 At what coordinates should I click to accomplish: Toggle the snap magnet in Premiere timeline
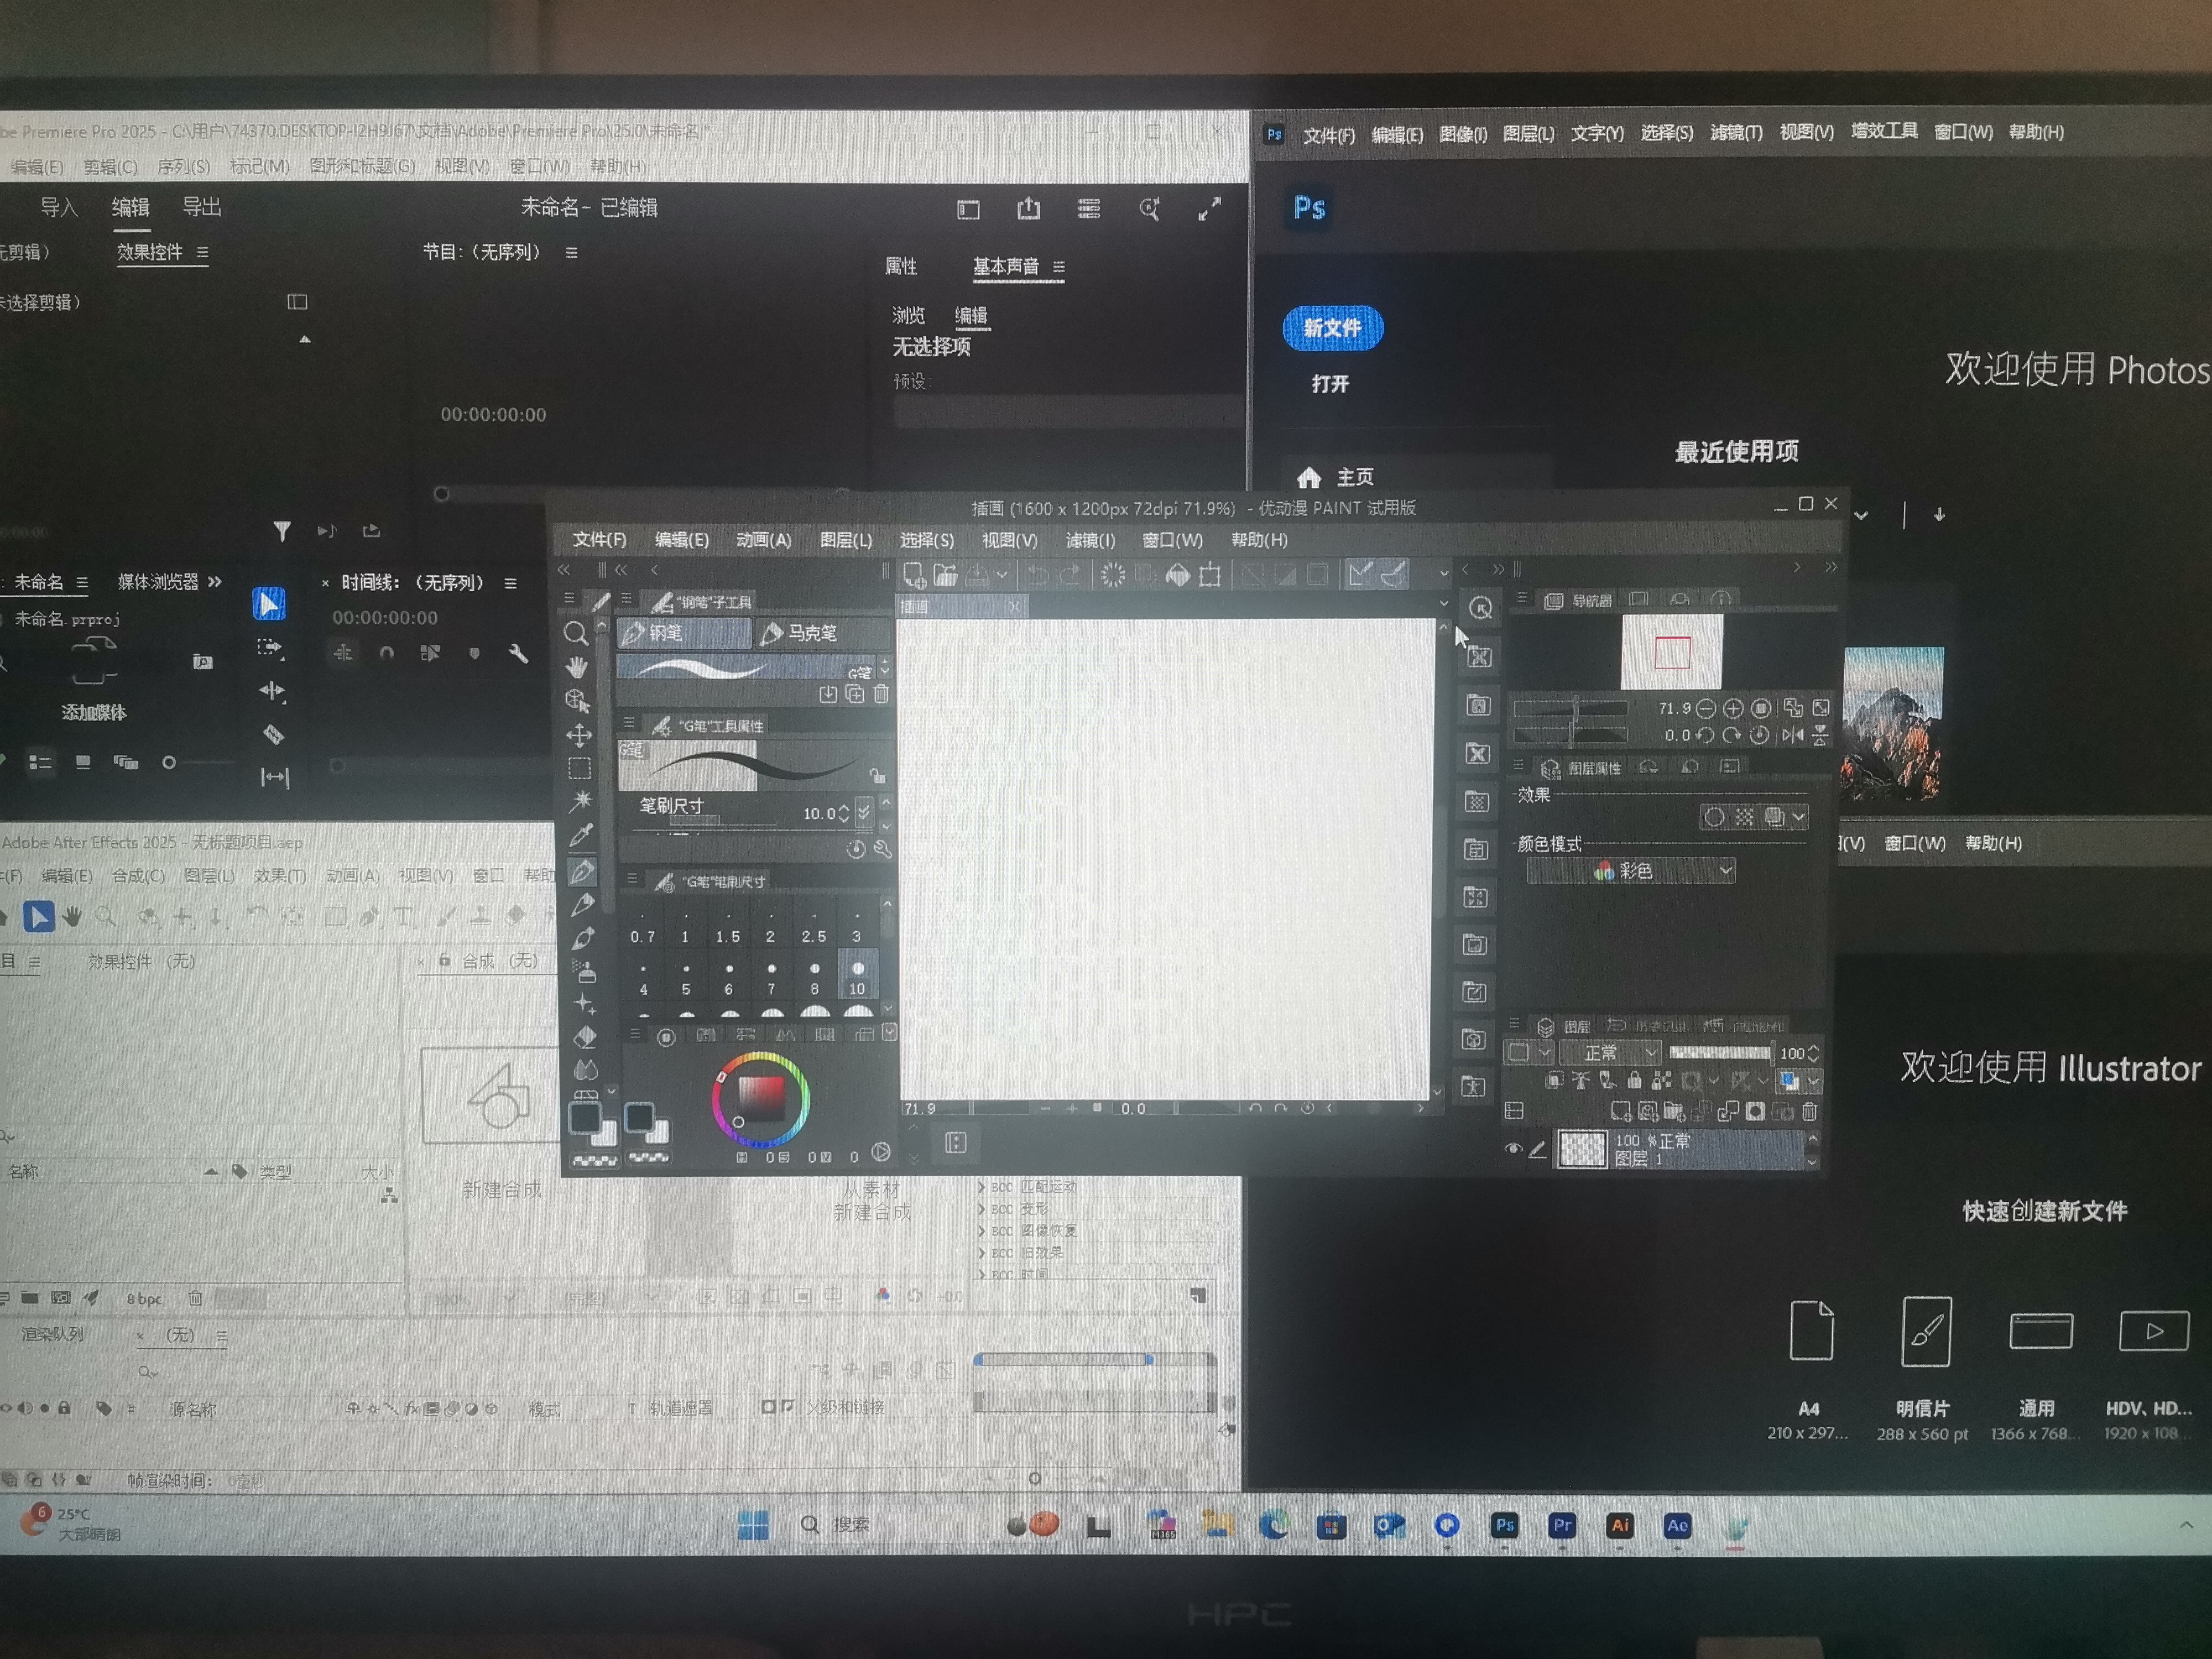tap(387, 653)
